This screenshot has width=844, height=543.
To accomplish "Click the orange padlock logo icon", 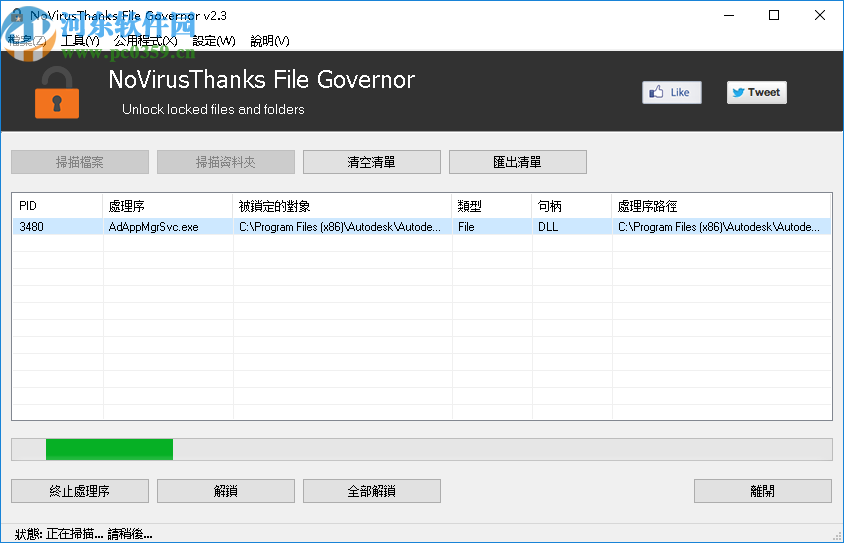I will [57, 93].
